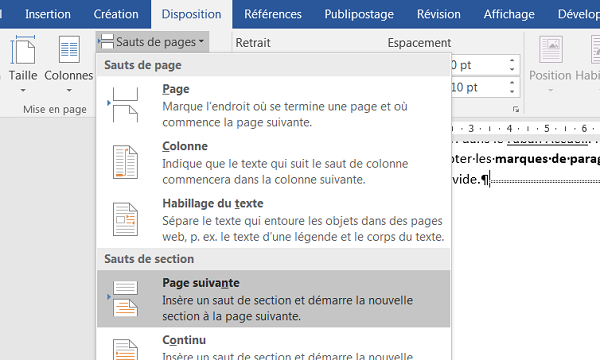Click the Espacement label

click(419, 43)
